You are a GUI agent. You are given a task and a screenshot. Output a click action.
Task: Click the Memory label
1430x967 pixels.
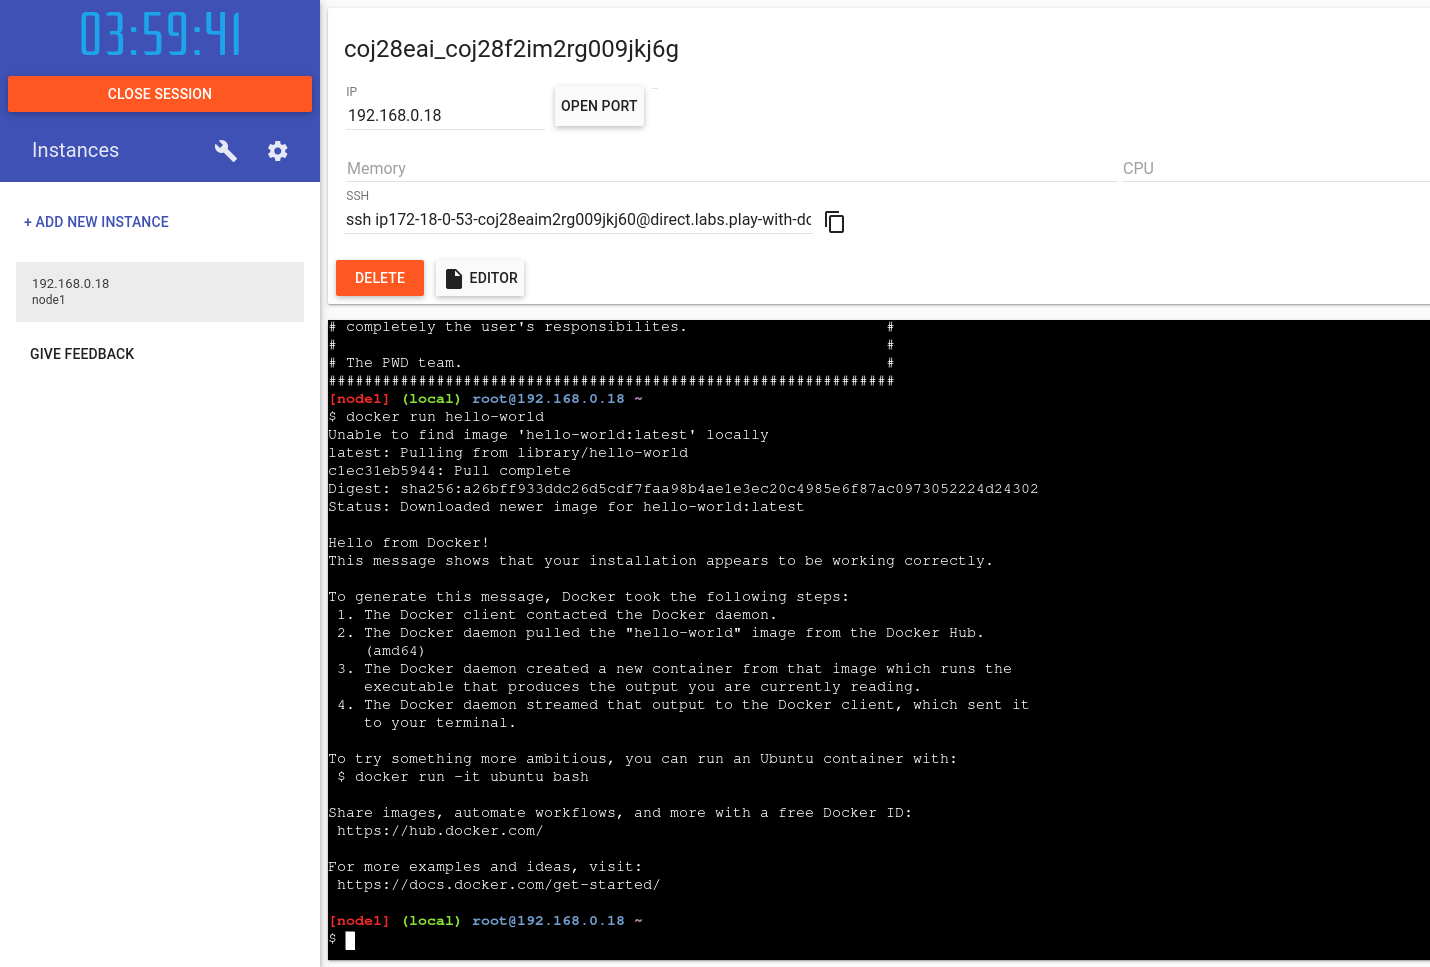click(x=376, y=168)
